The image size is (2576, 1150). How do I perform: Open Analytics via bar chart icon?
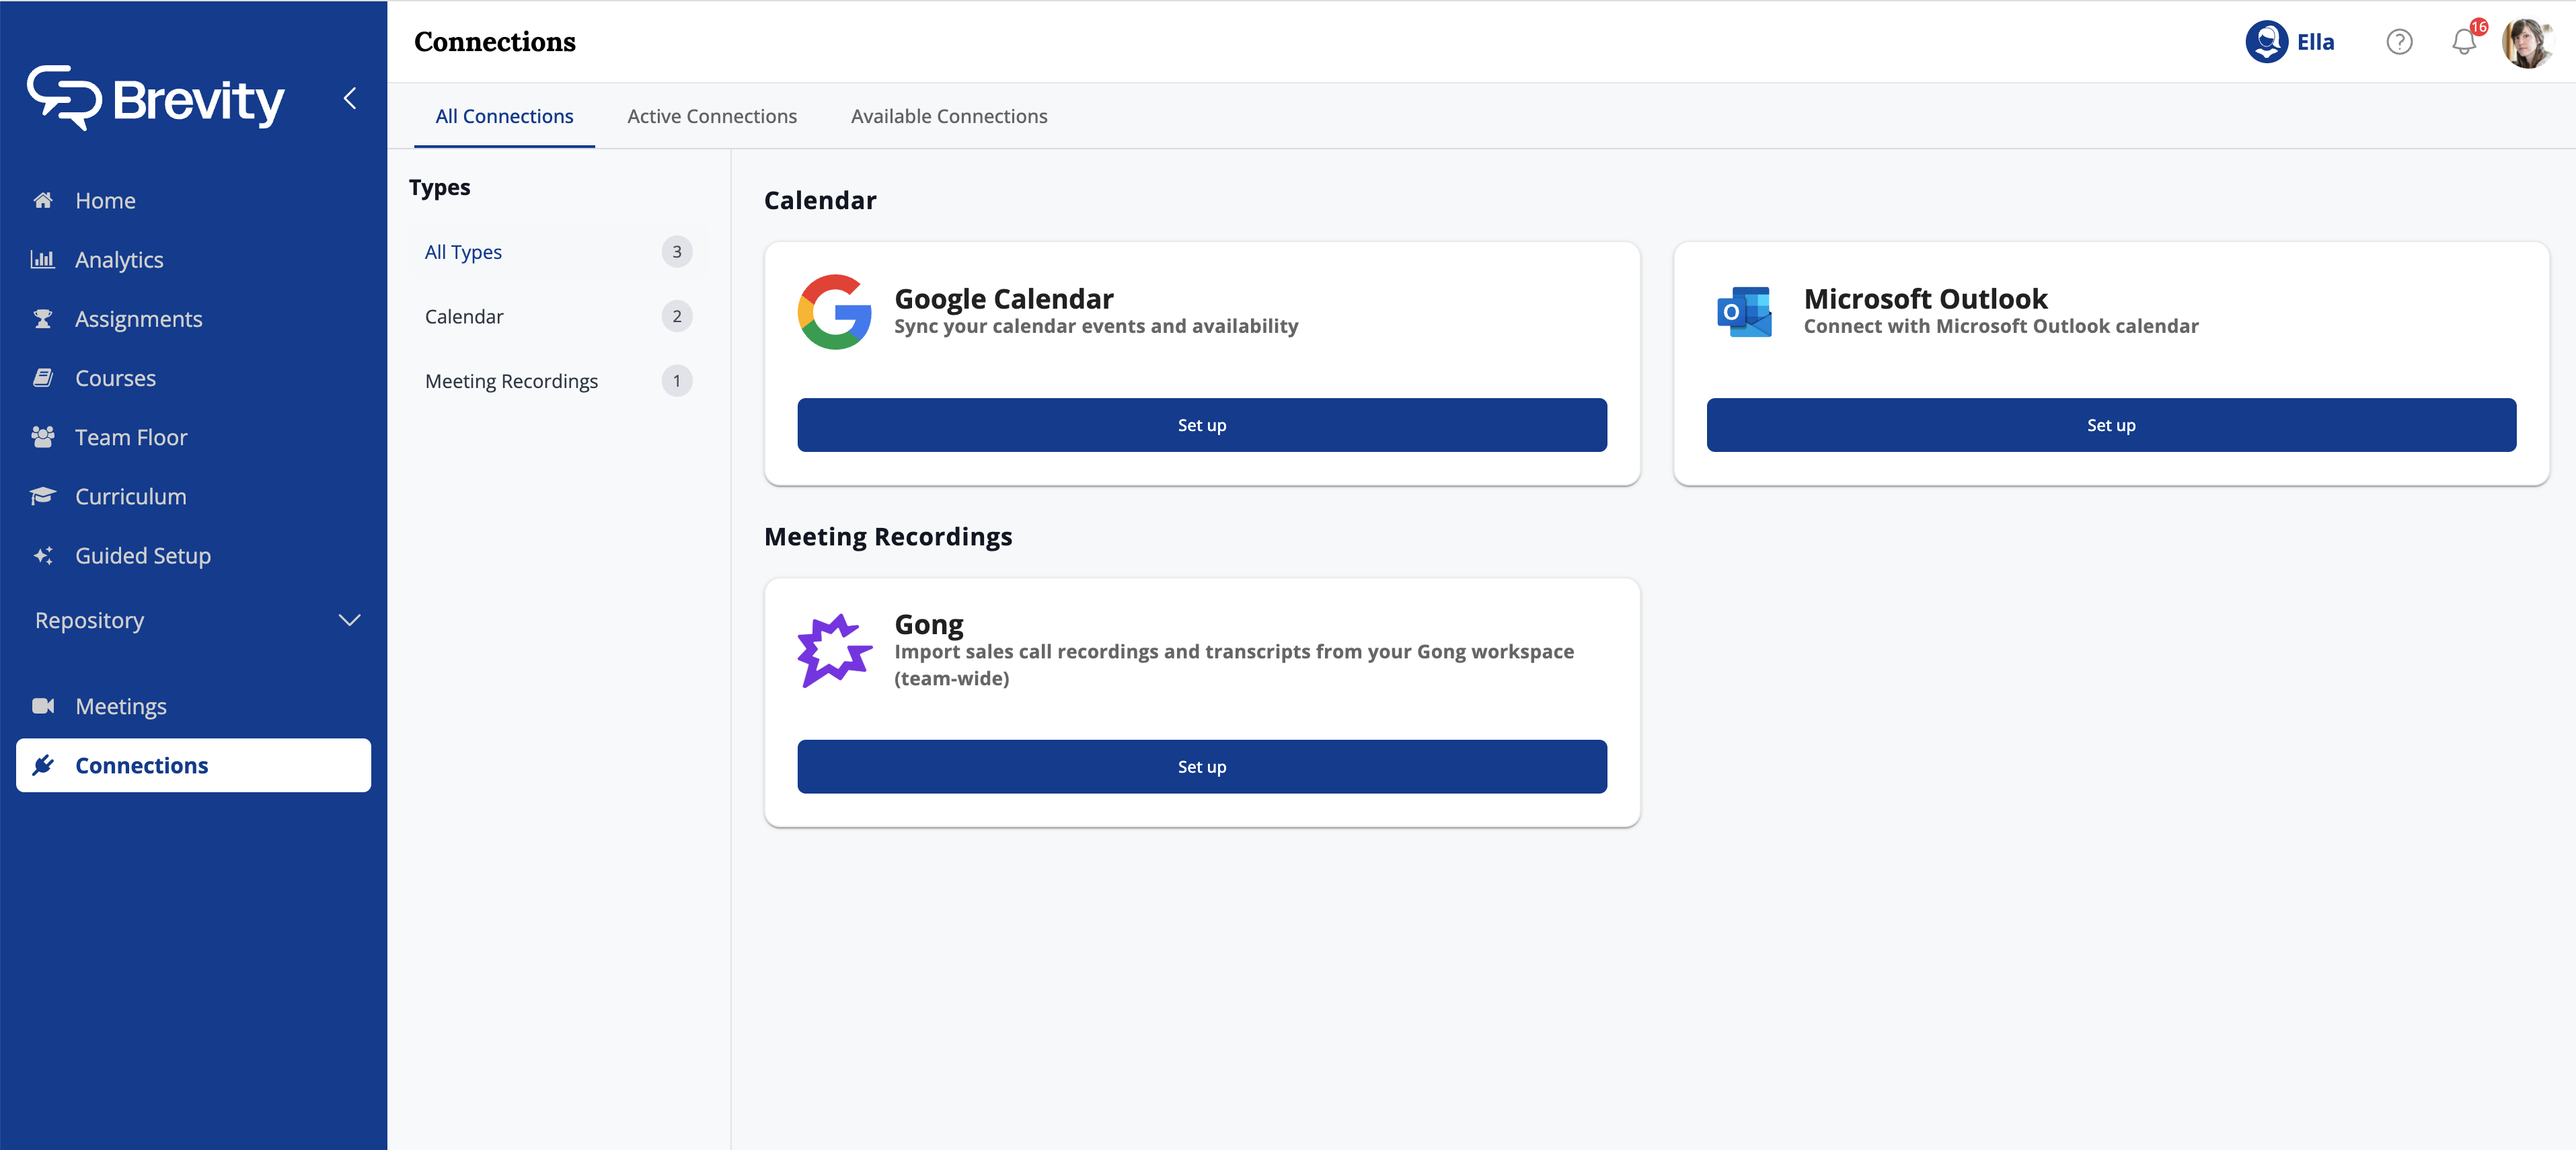coord(42,259)
